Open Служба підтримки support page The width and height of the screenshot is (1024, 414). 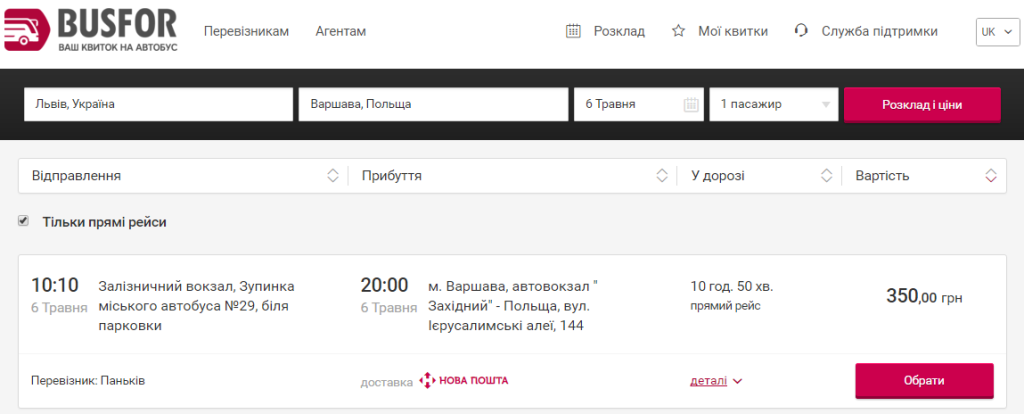(x=880, y=31)
